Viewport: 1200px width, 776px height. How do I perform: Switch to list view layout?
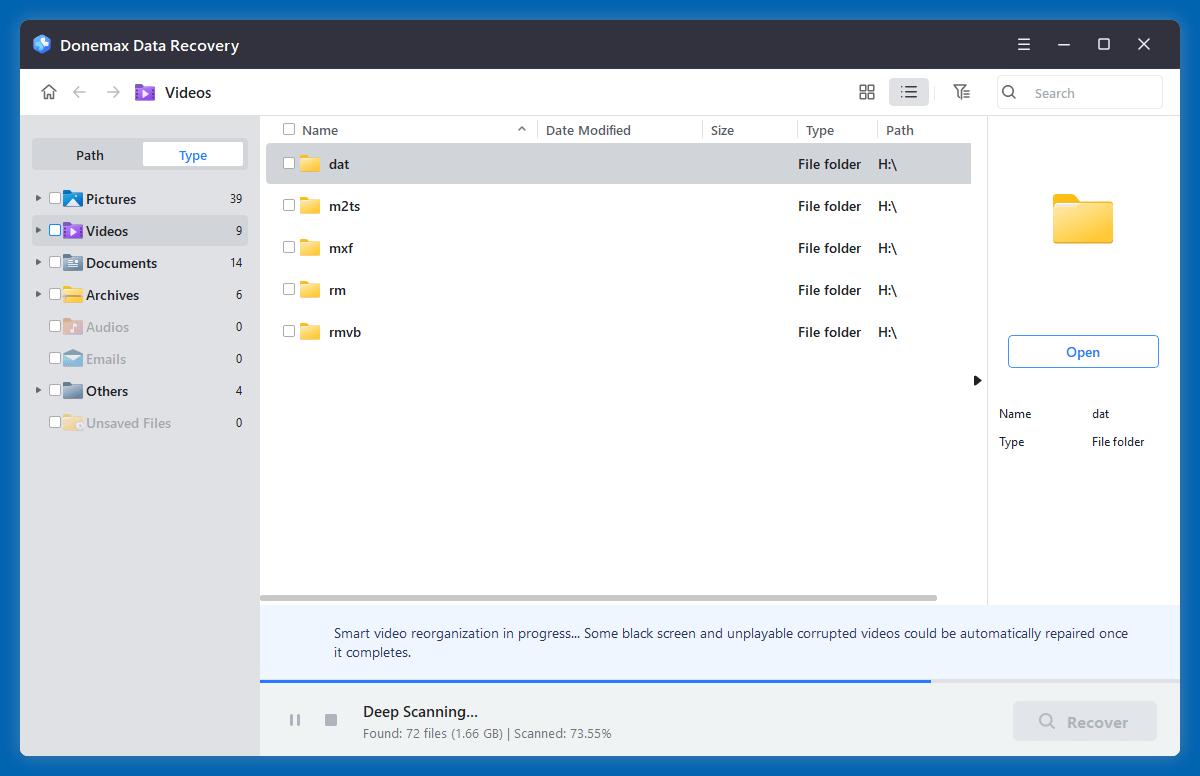908,91
